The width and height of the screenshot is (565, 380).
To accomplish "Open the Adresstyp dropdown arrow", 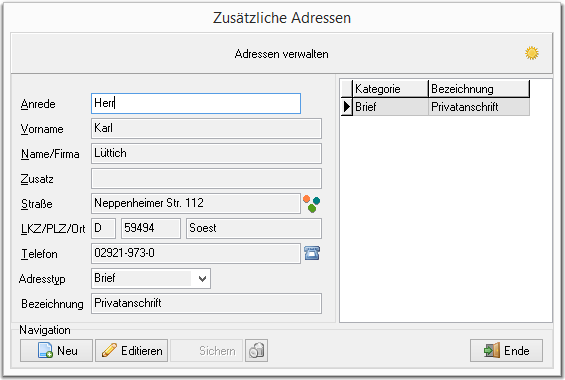I will click(x=202, y=278).
